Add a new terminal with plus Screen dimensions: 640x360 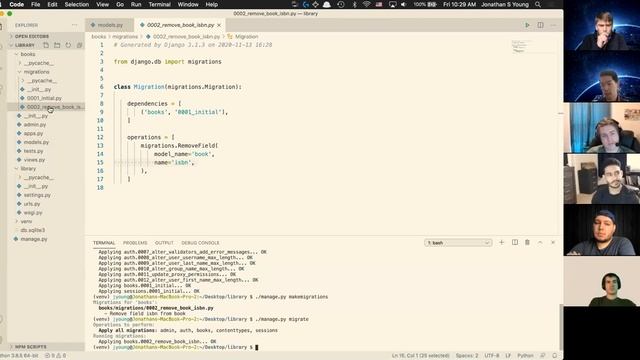502,242
